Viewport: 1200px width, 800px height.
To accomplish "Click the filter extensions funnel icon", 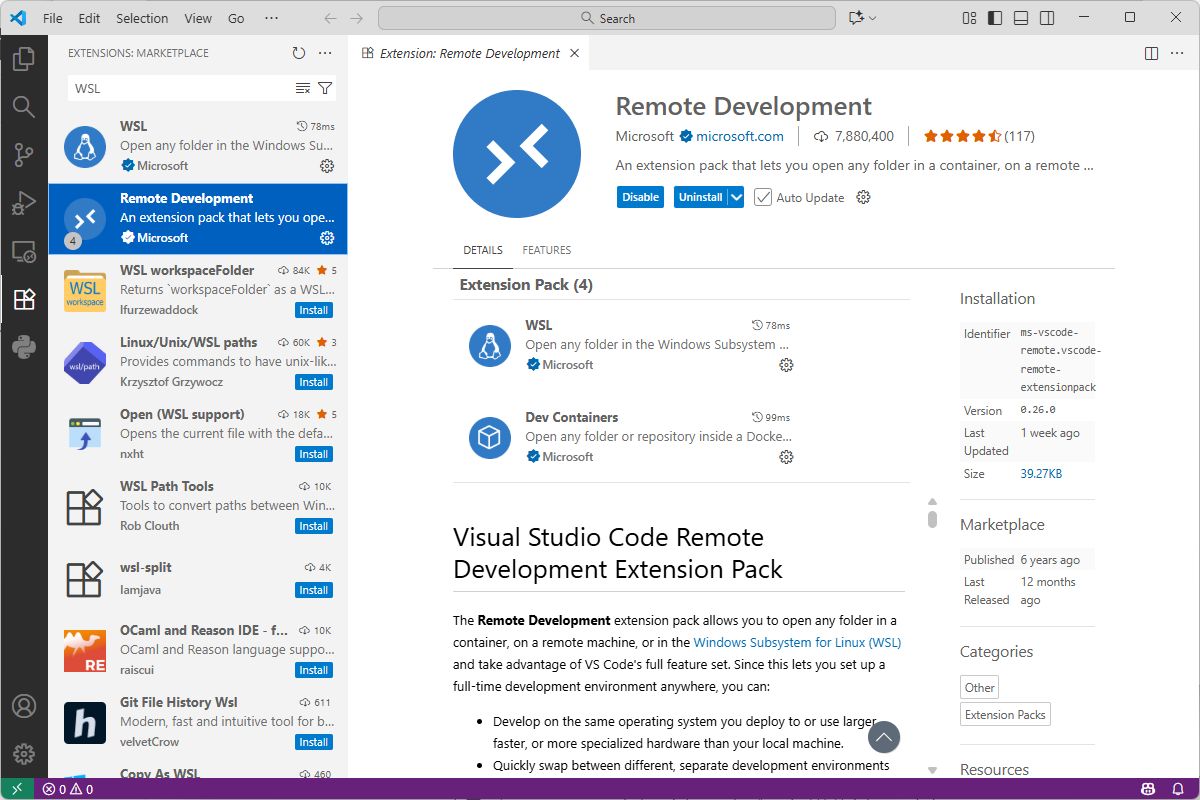I will (325, 88).
